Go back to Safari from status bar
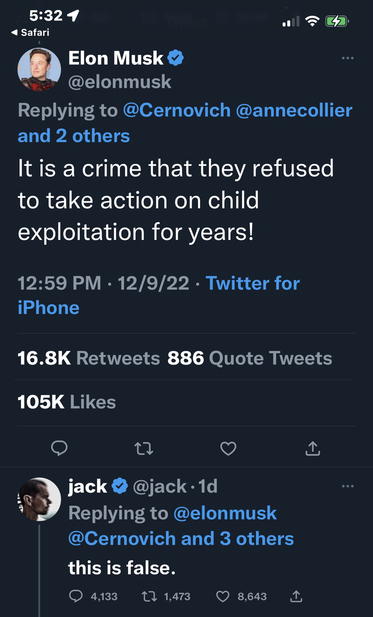Image resolution: width=373 pixels, height=617 pixels. (31, 33)
